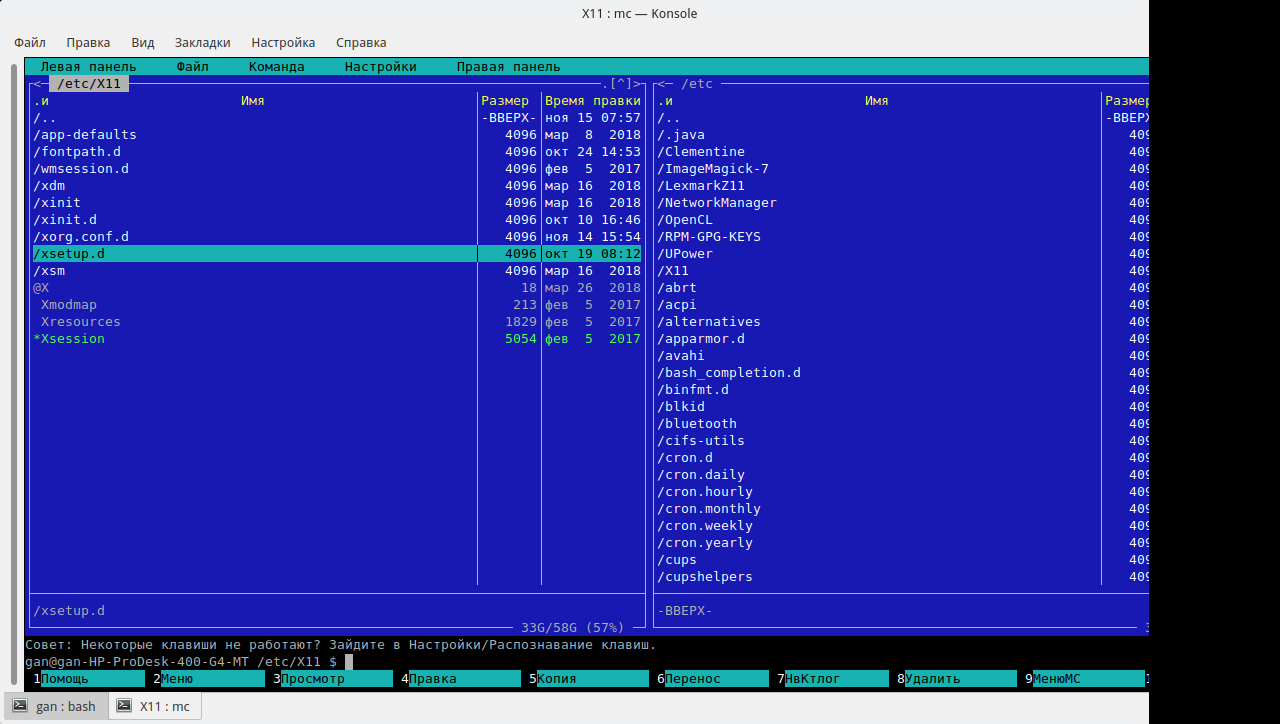1280x724 pixels.
Task: Click the terminal icon on the 'gan : bash' tab
Action: pos(19,706)
